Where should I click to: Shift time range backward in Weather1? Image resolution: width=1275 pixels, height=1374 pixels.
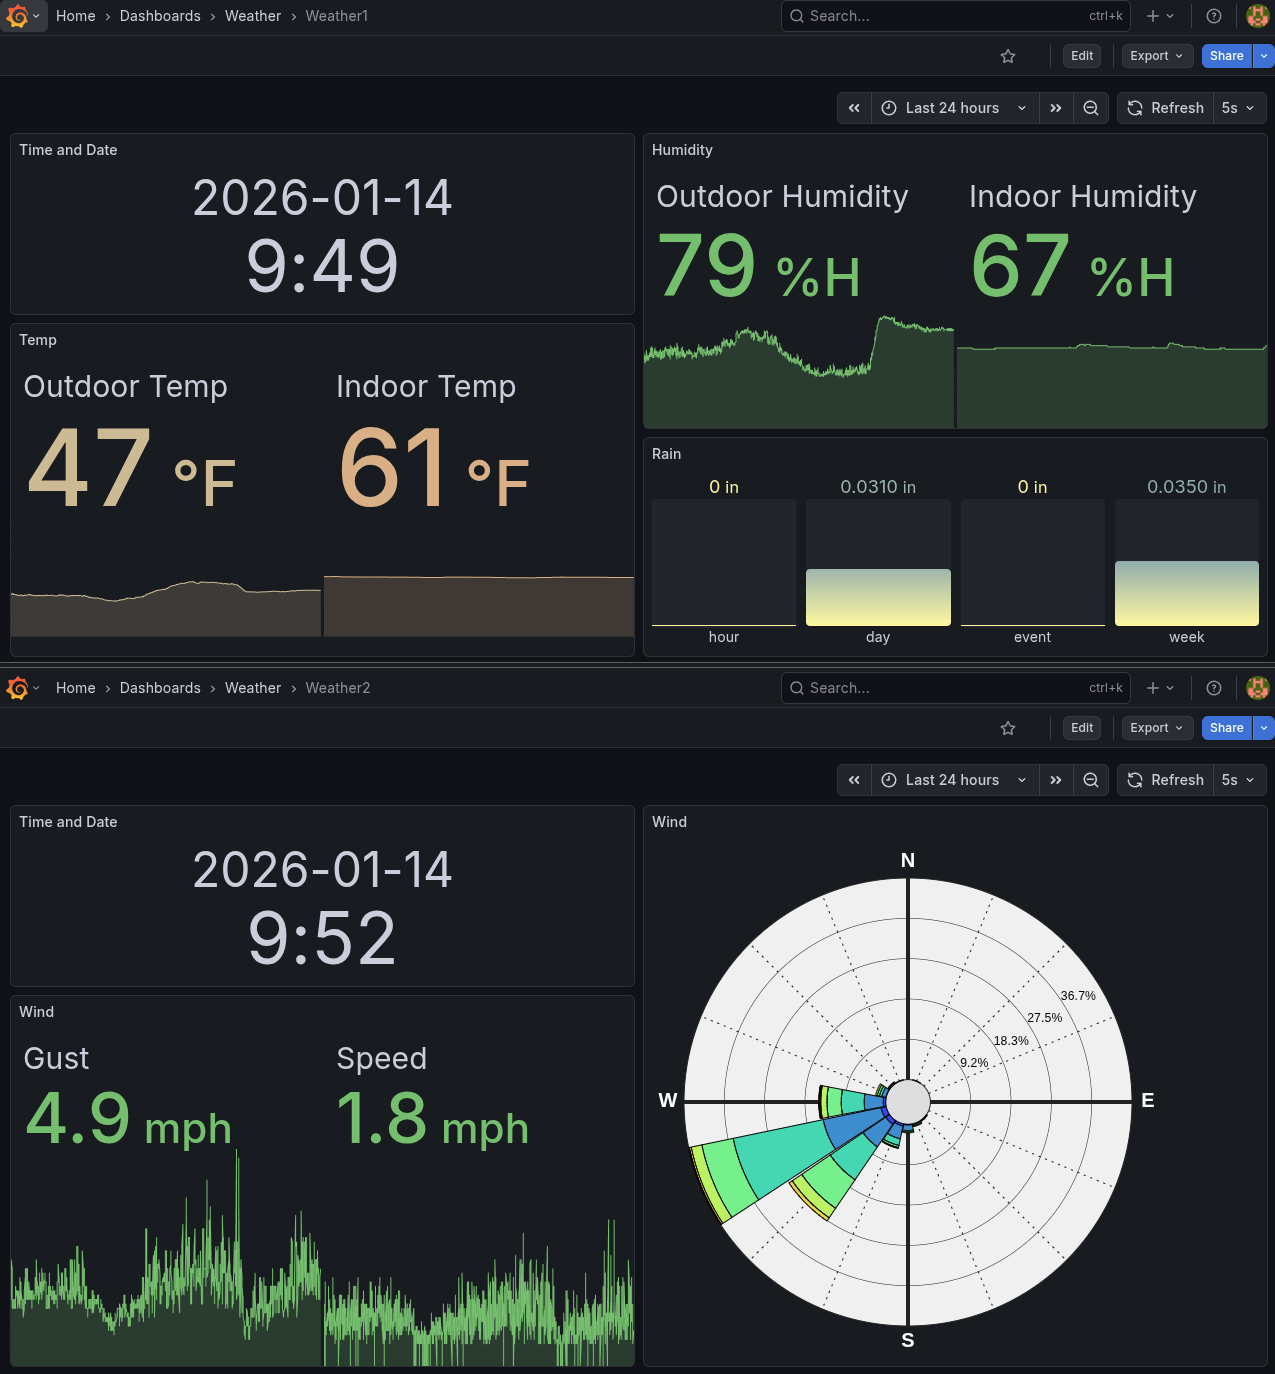[x=854, y=108]
